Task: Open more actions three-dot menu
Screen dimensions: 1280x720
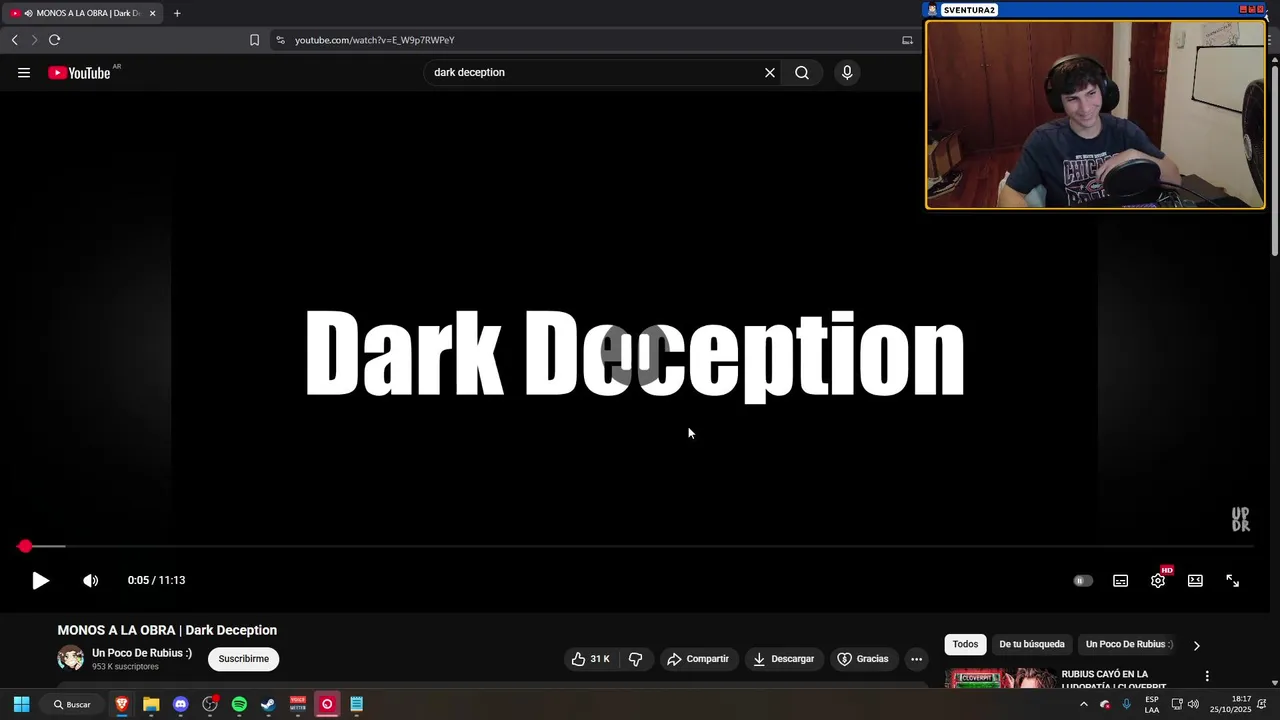Action: pos(916,659)
